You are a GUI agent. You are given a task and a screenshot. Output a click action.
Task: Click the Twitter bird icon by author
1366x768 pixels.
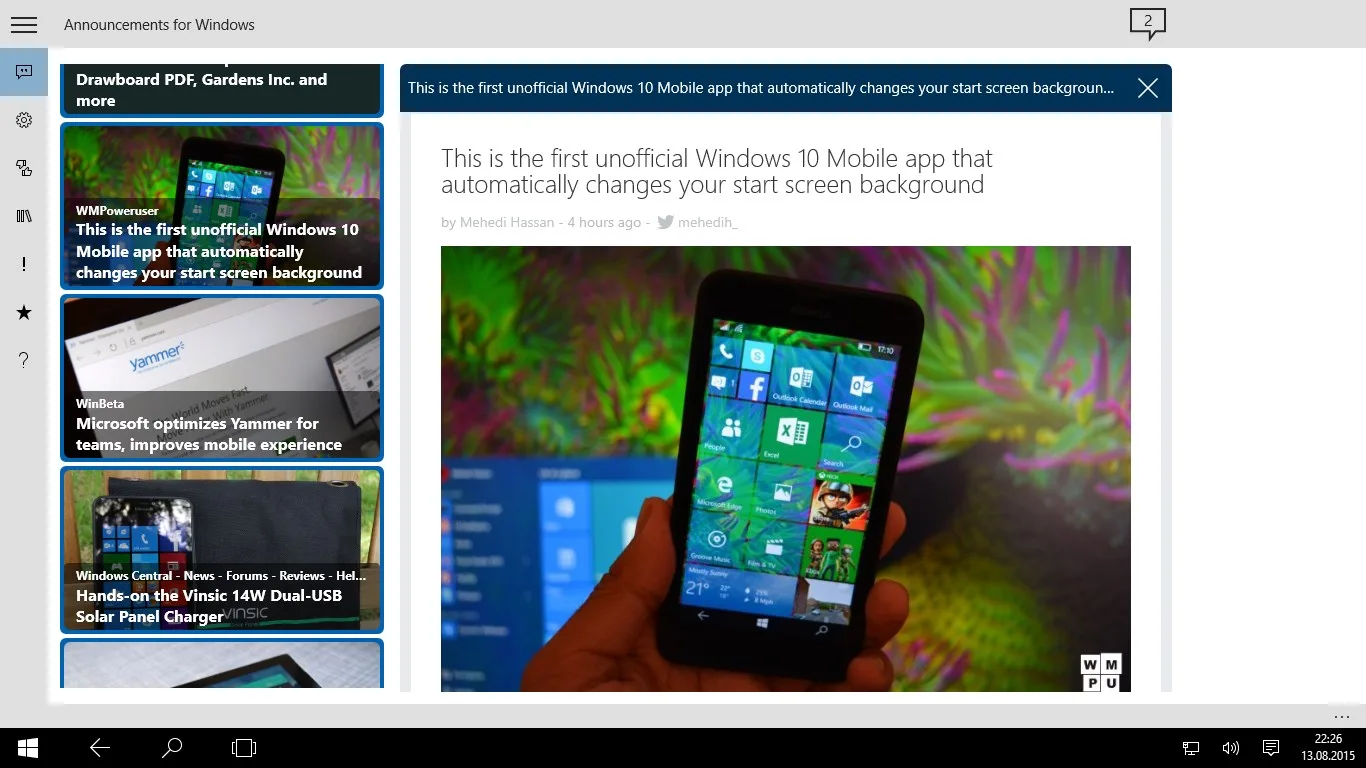665,222
